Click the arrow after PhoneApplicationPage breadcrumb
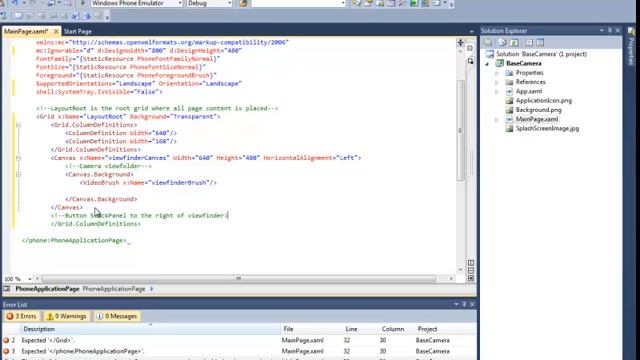This screenshot has height=360, width=640. point(151,289)
